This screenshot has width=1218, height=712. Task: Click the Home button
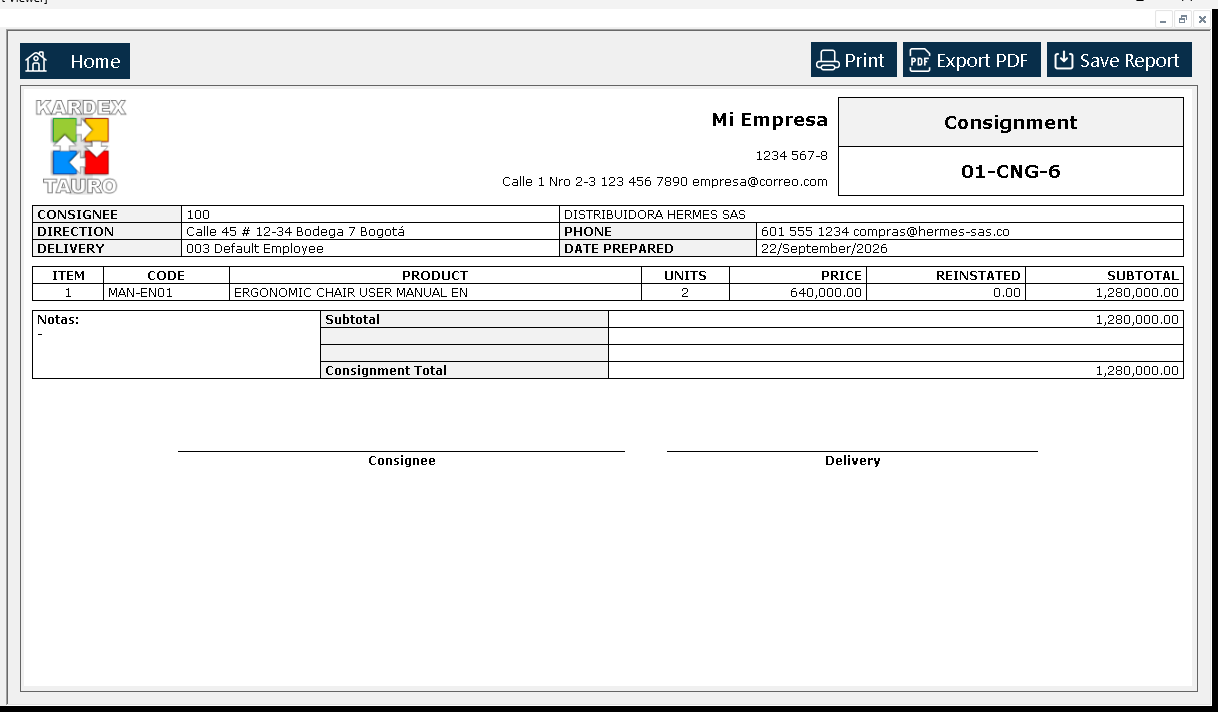coord(75,61)
